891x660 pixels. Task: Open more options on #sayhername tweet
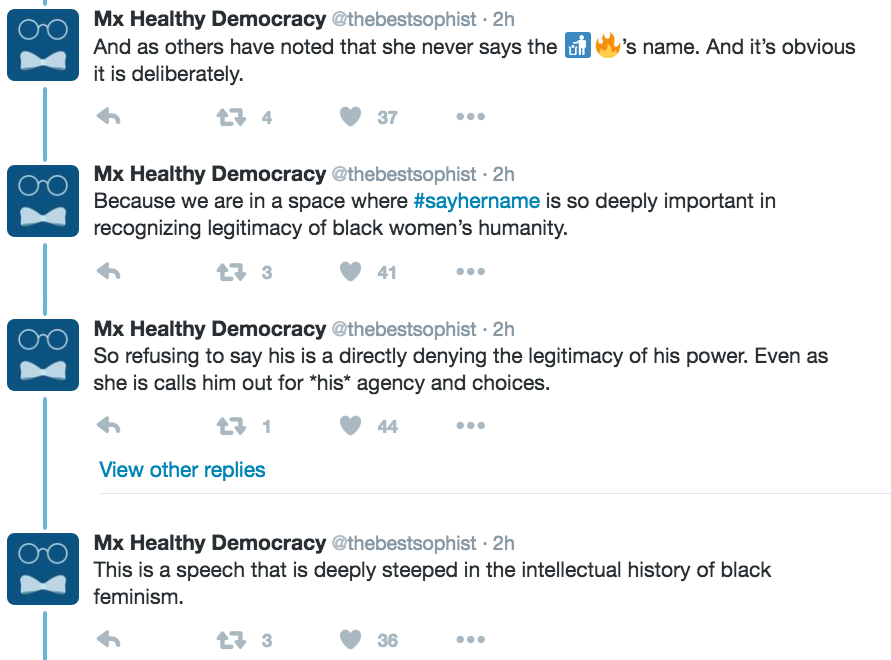point(470,272)
